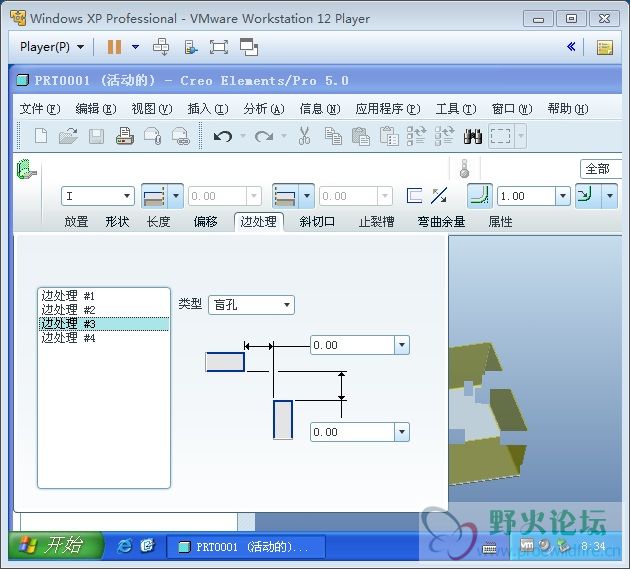
Task: Open the 分析(A) menu
Action: [264, 108]
